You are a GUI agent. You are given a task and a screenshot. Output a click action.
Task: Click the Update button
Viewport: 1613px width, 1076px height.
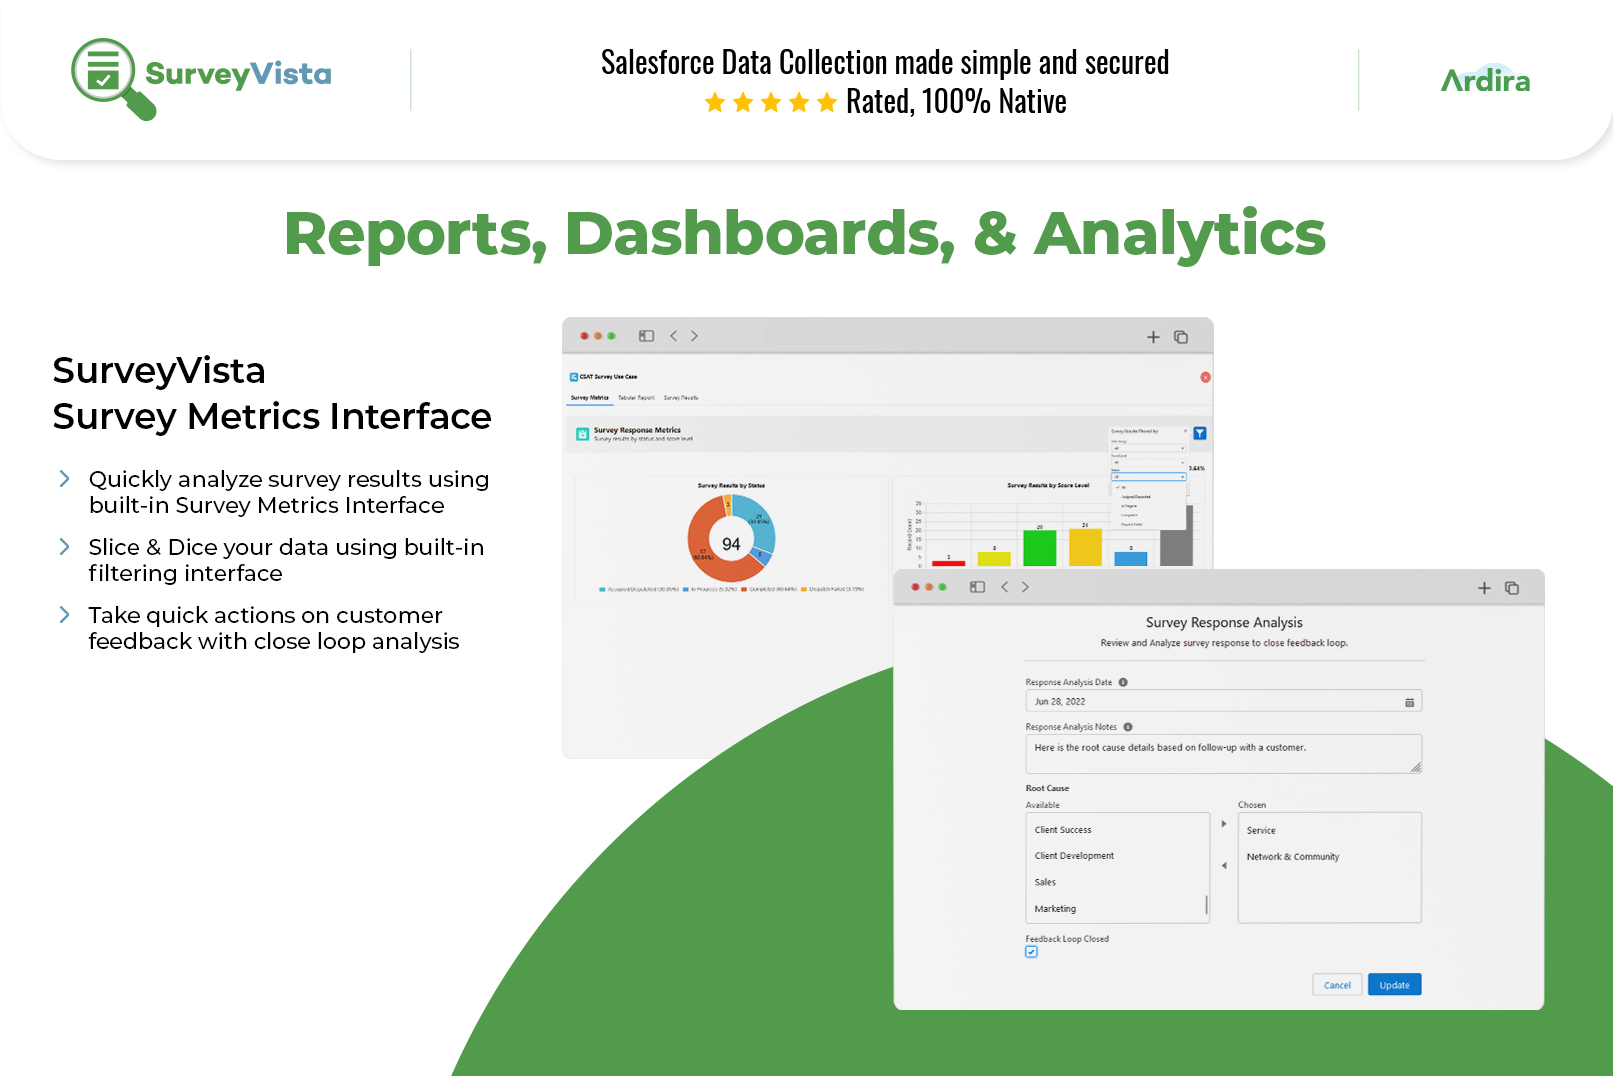1394,984
